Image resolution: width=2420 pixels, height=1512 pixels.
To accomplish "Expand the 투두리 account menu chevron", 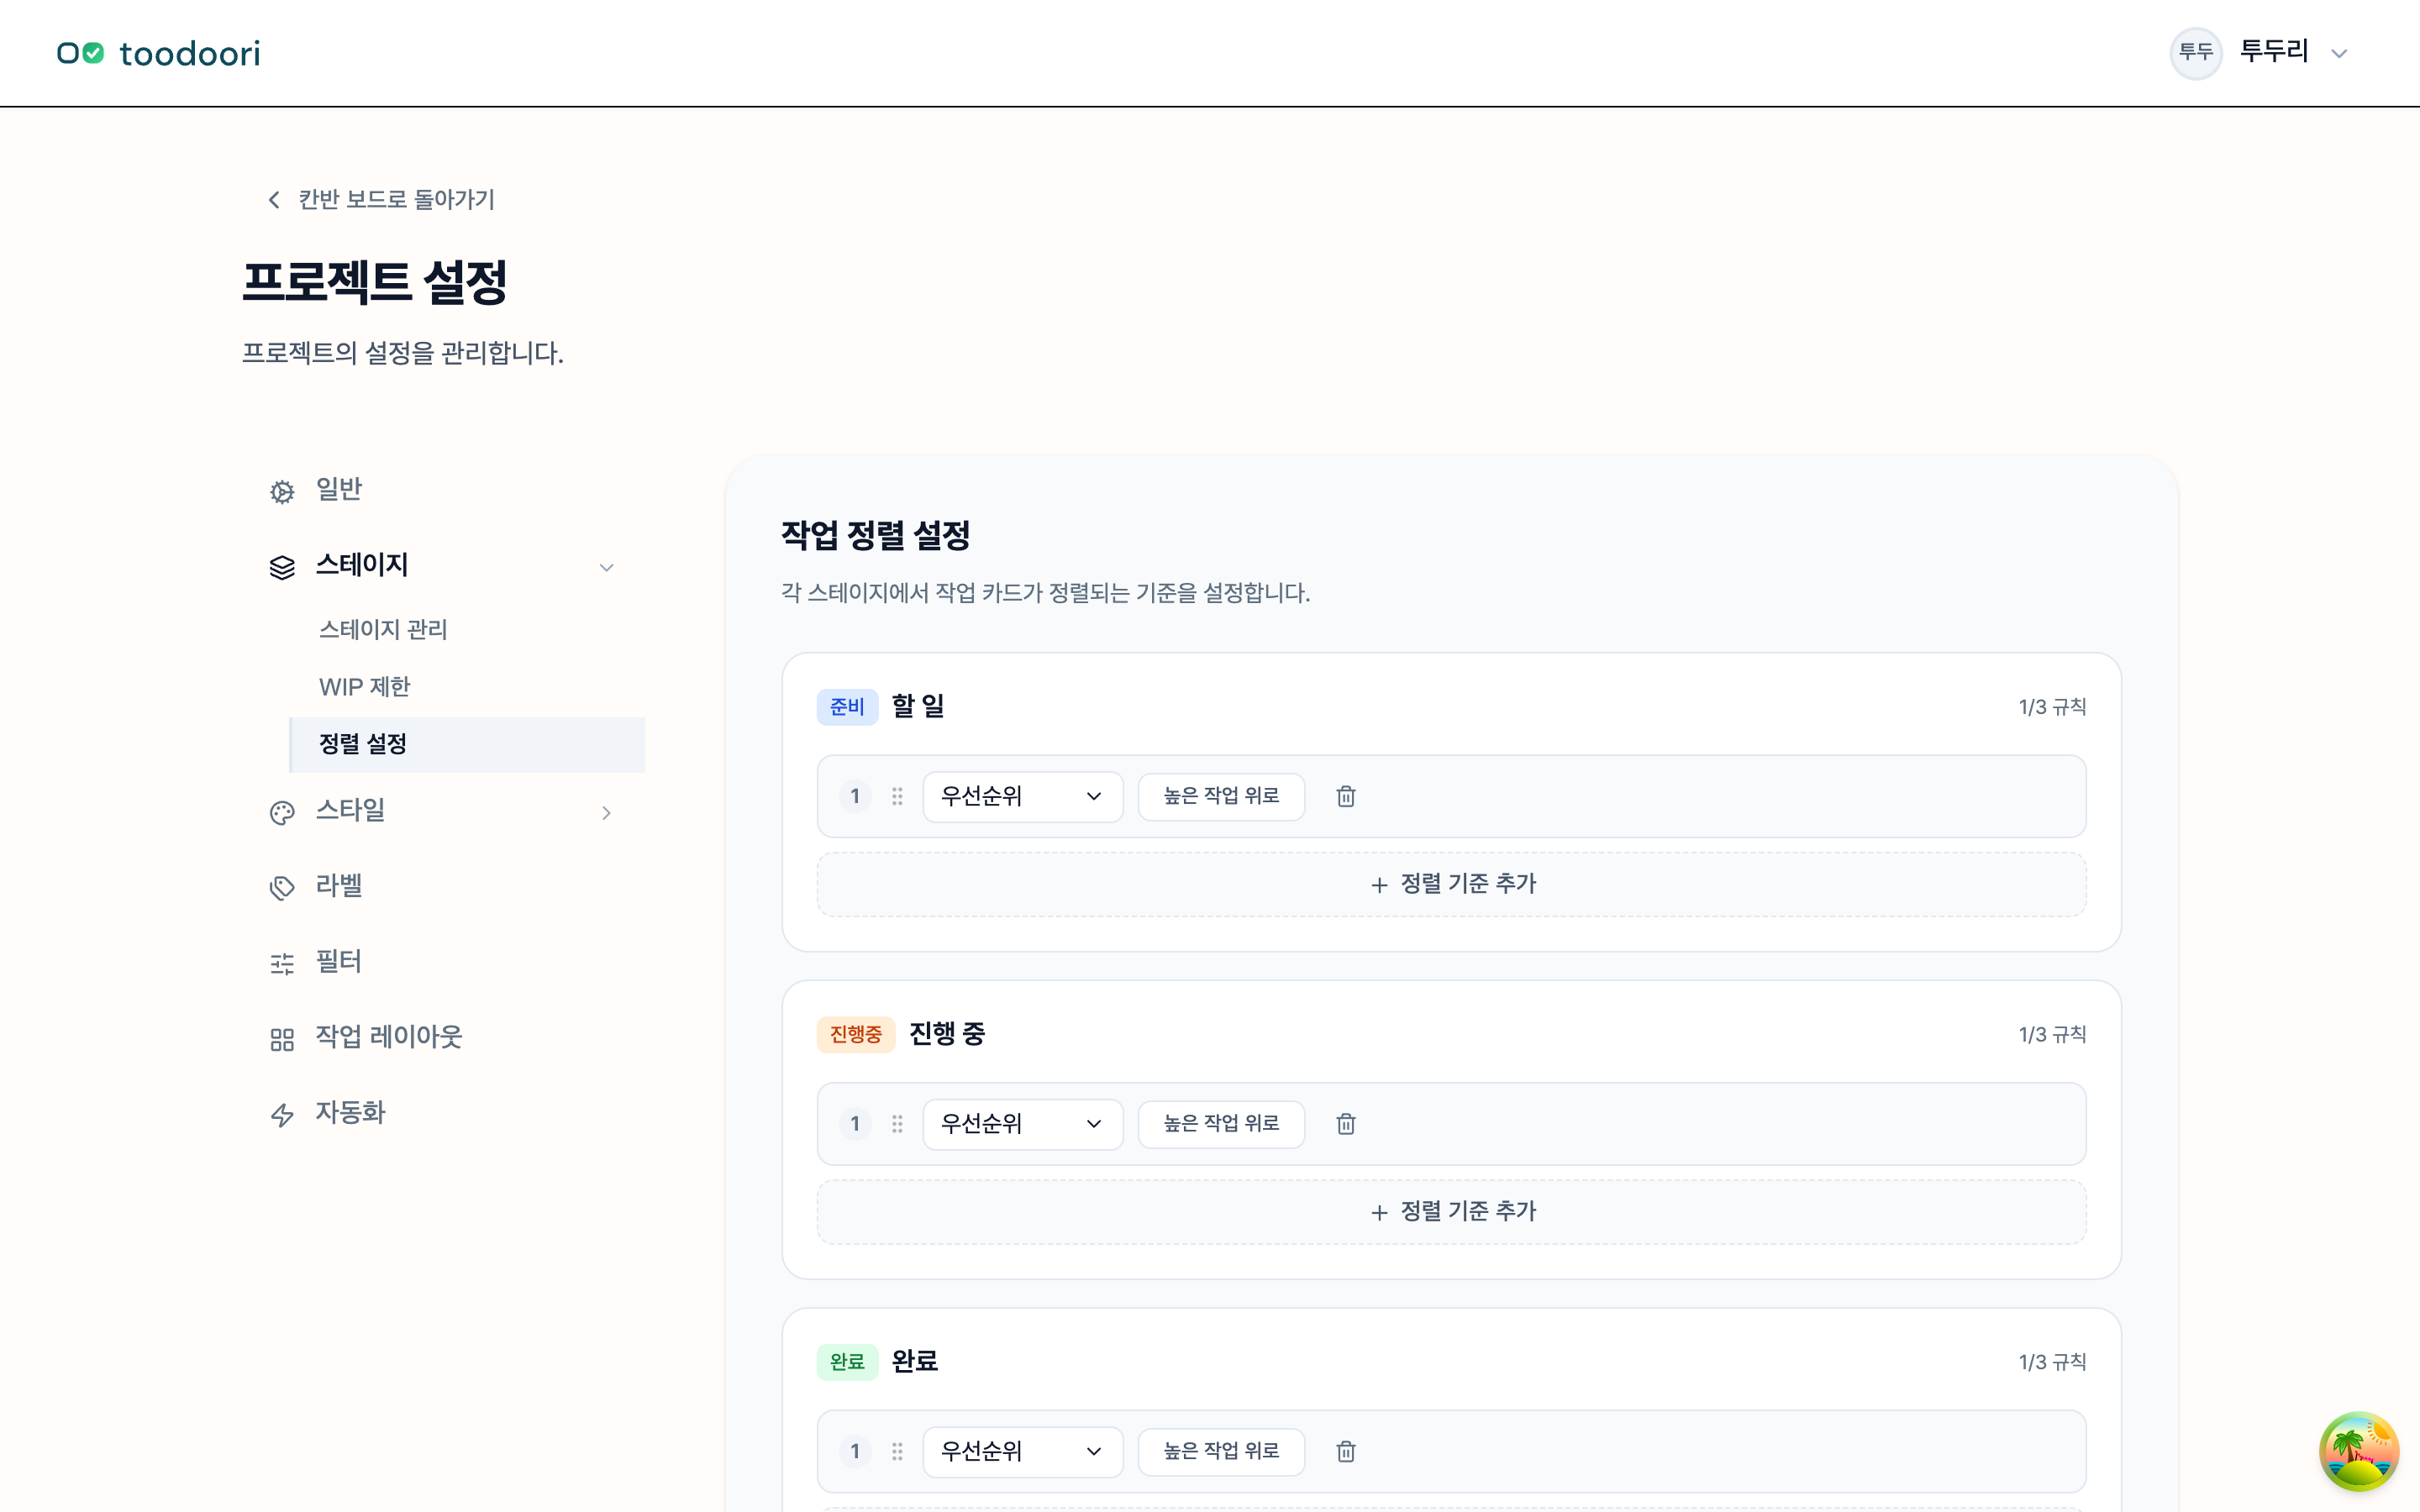I will [2339, 54].
